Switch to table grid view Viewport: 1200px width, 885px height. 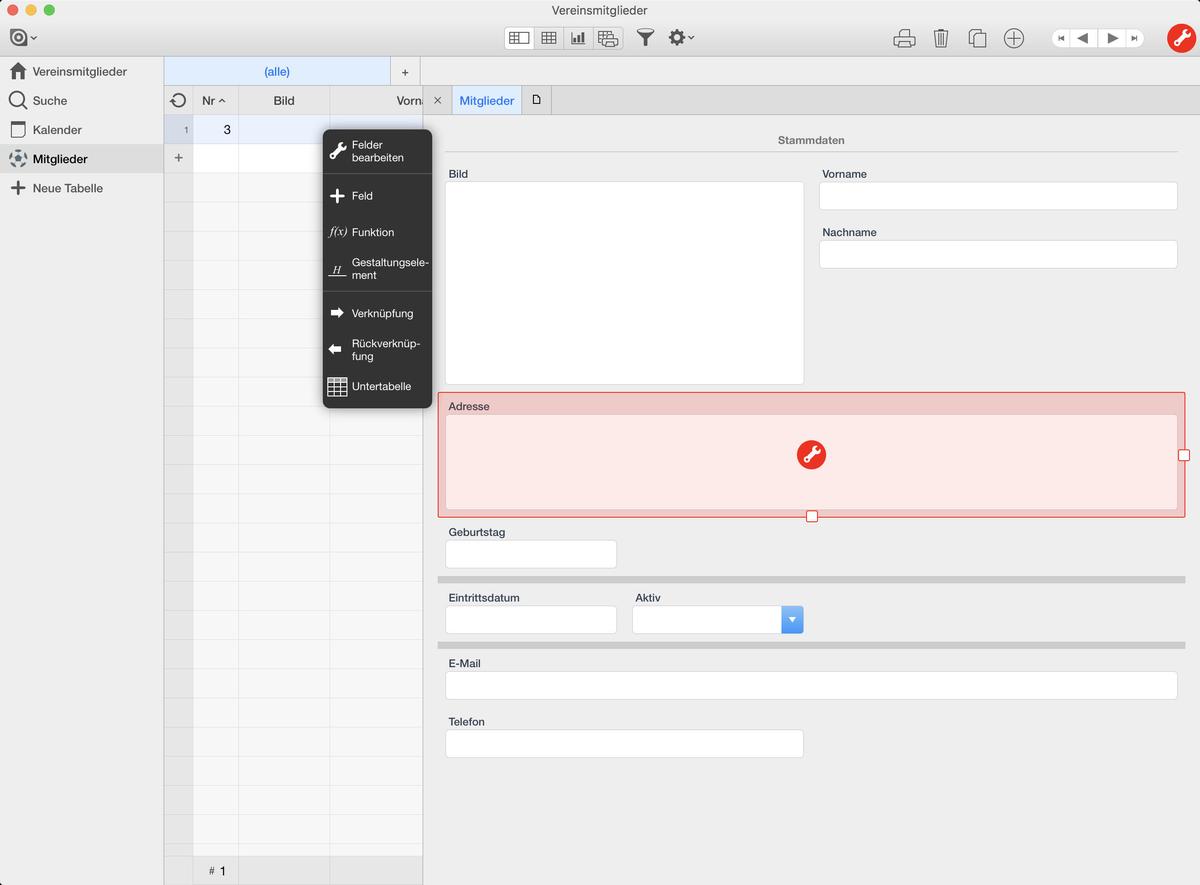[x=549, y=38]
